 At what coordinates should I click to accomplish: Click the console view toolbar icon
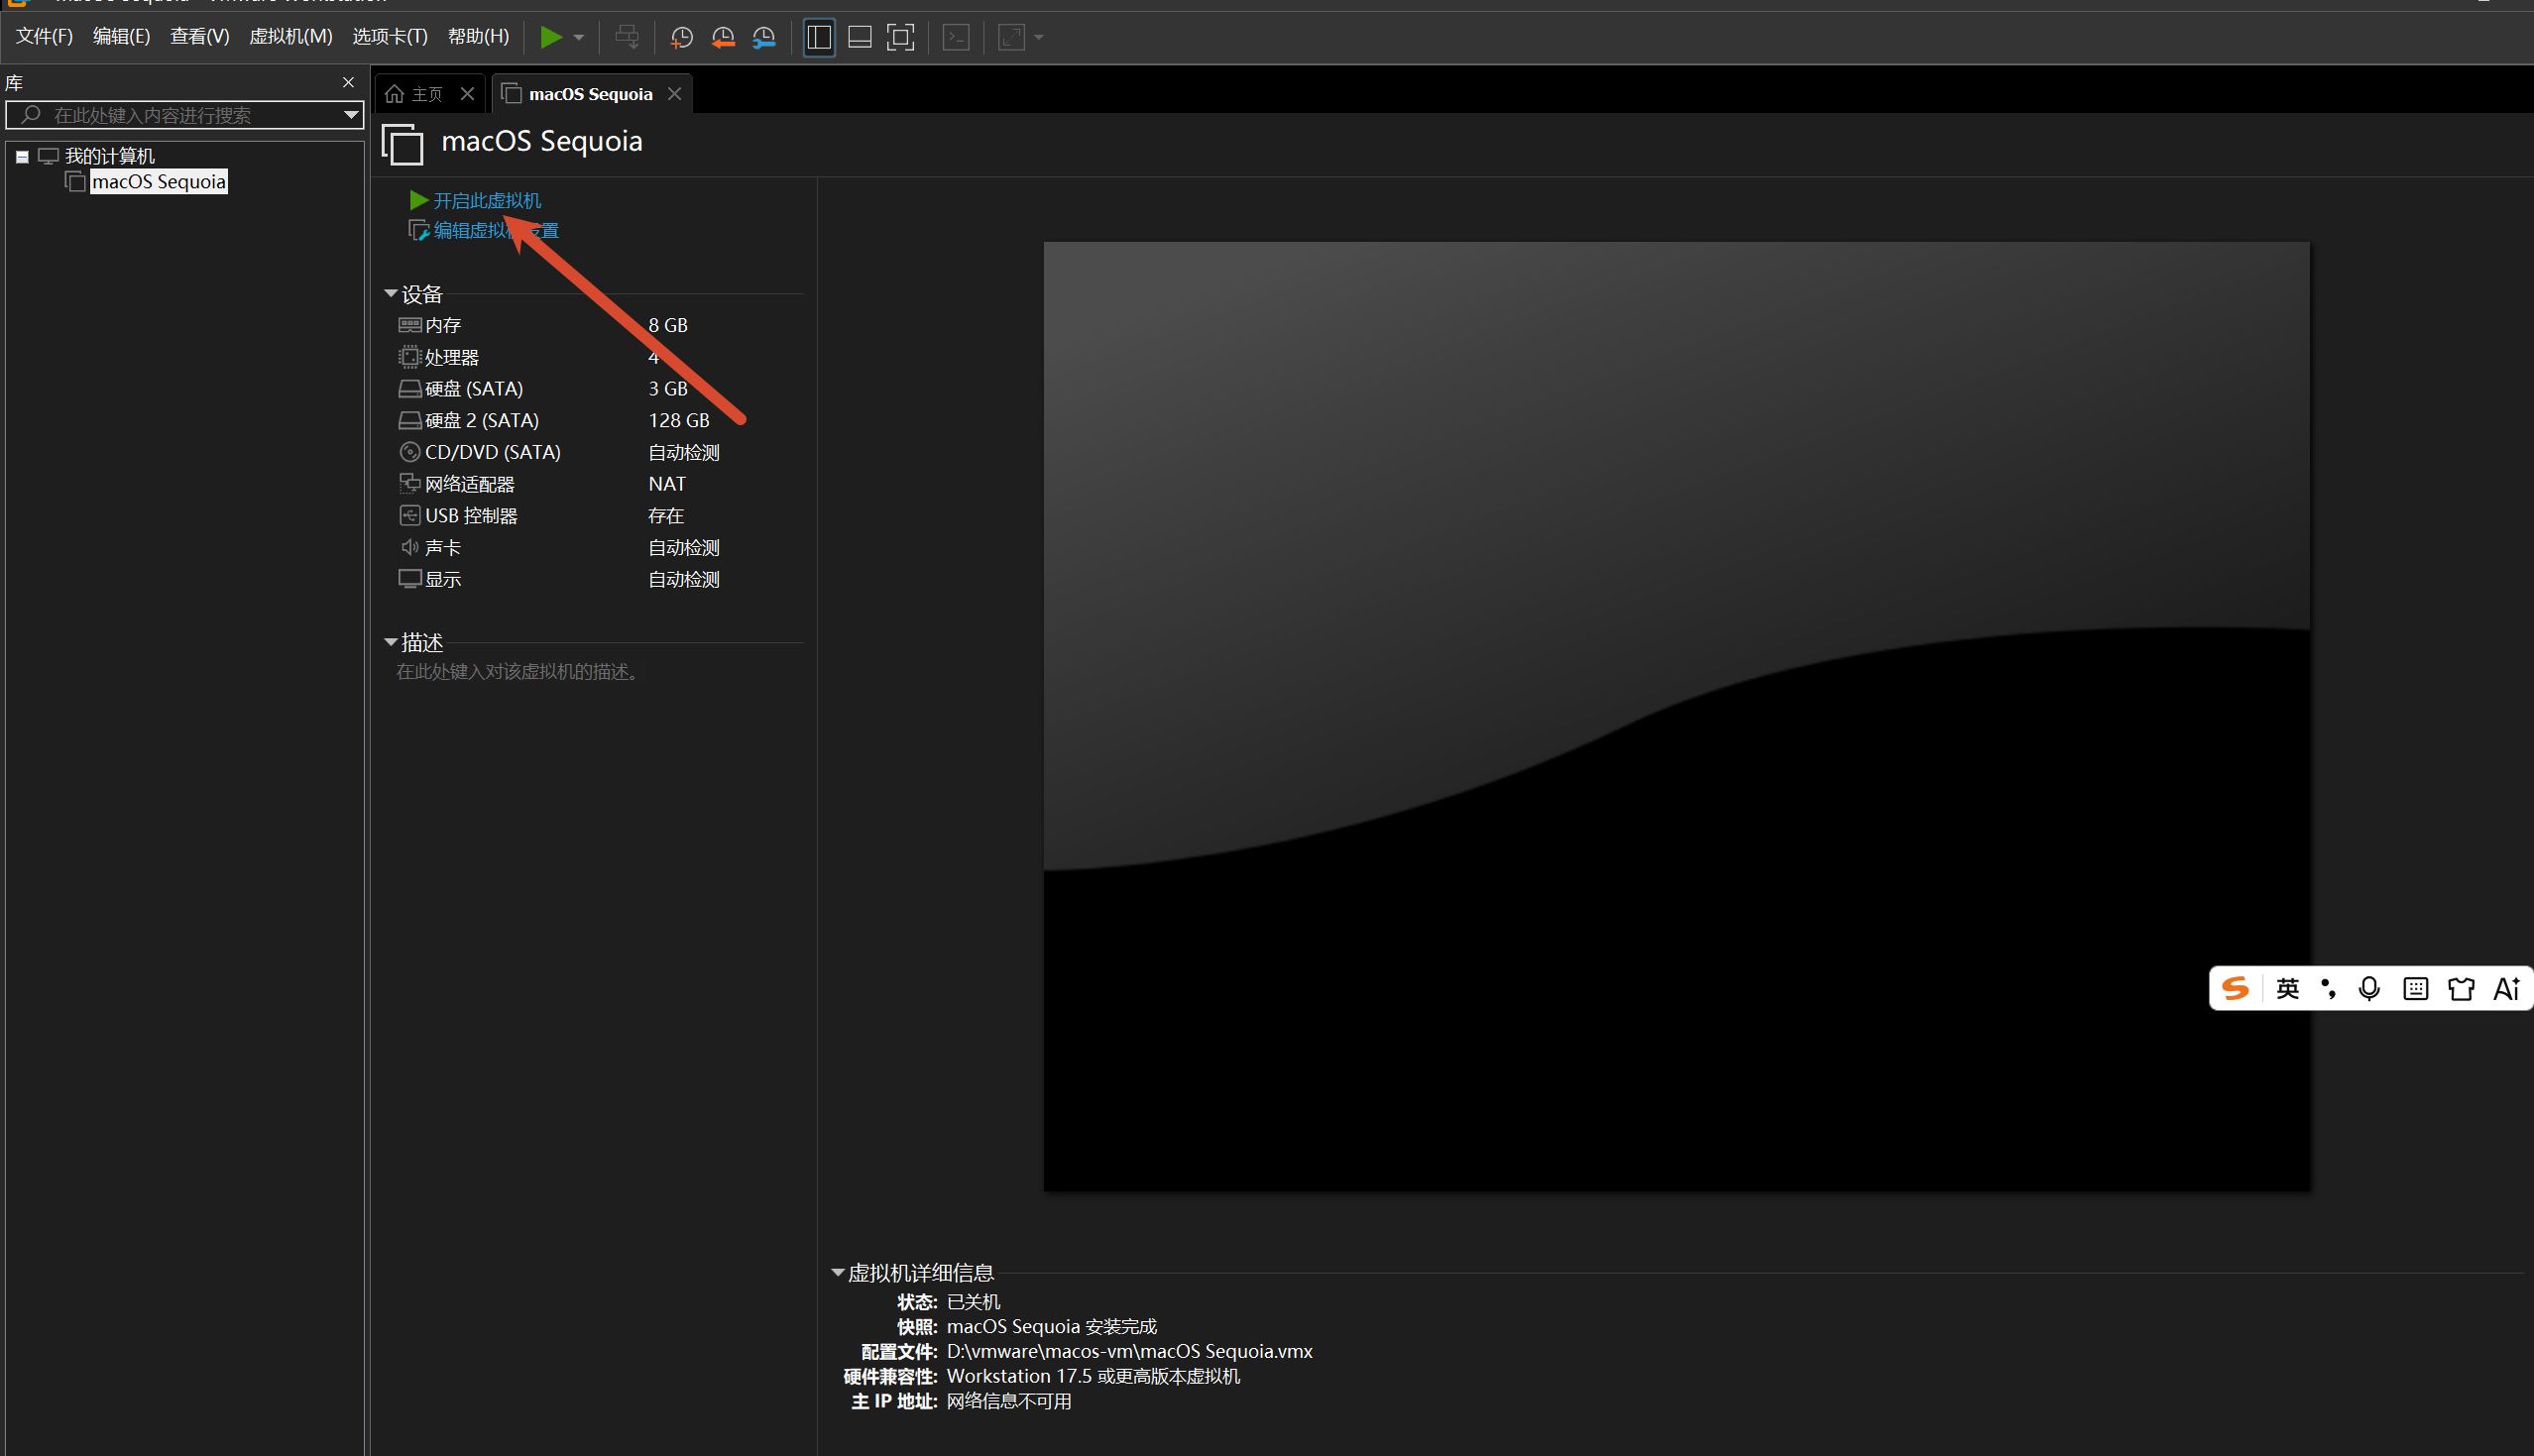956,37
